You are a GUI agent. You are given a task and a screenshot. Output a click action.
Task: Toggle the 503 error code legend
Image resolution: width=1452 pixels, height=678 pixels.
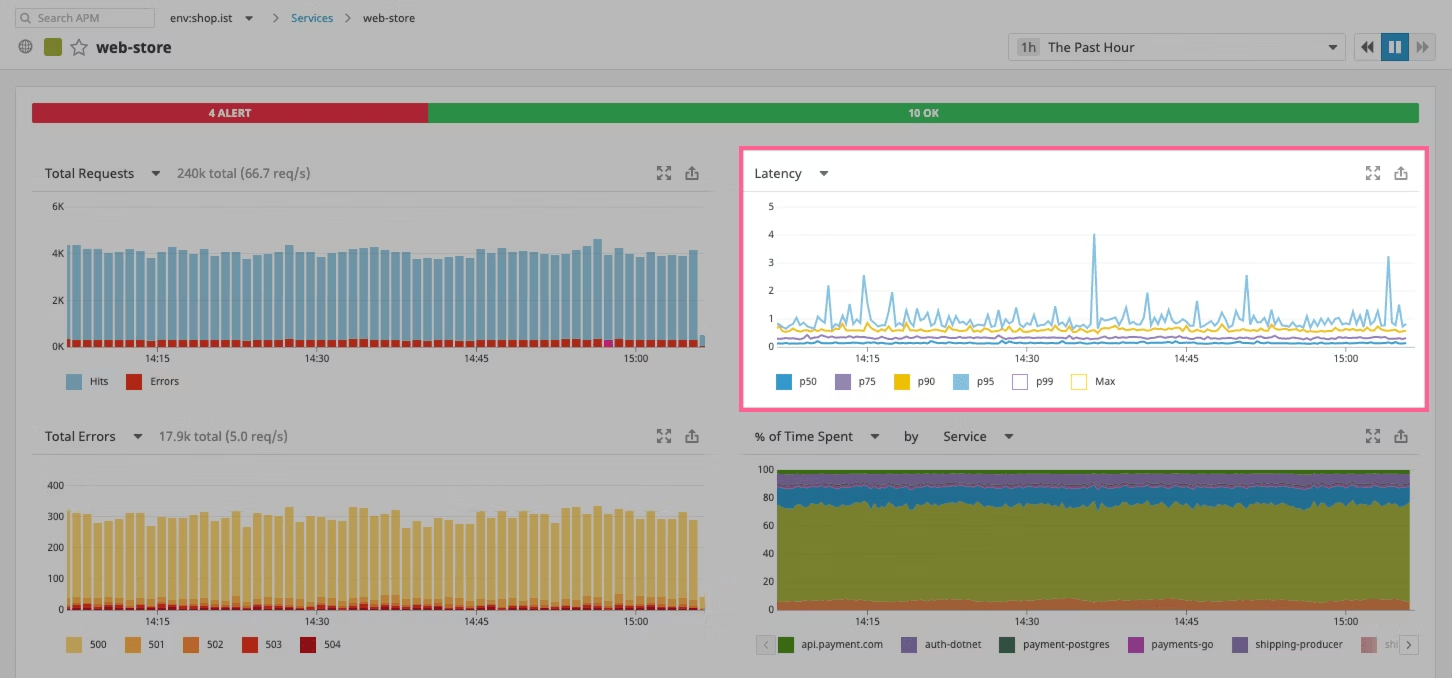click(263, 644)
